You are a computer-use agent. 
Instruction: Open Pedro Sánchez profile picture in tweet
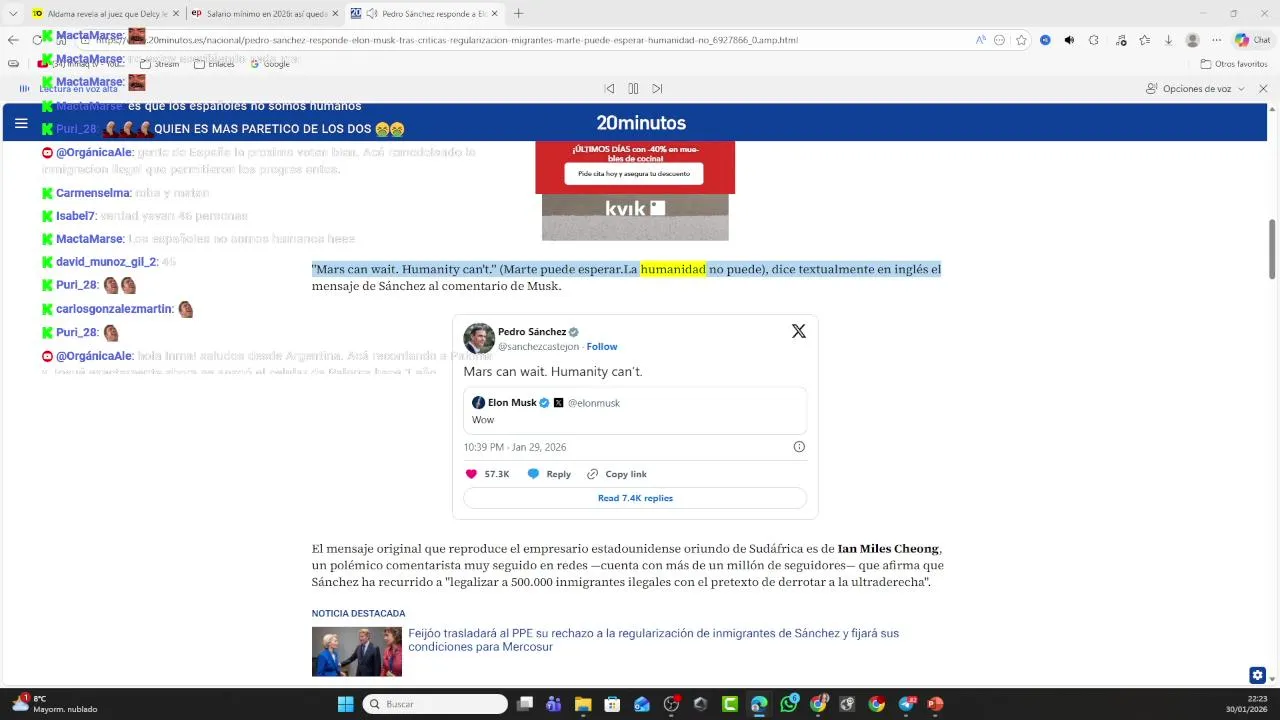pyautogui.click(x=479, y=339)
